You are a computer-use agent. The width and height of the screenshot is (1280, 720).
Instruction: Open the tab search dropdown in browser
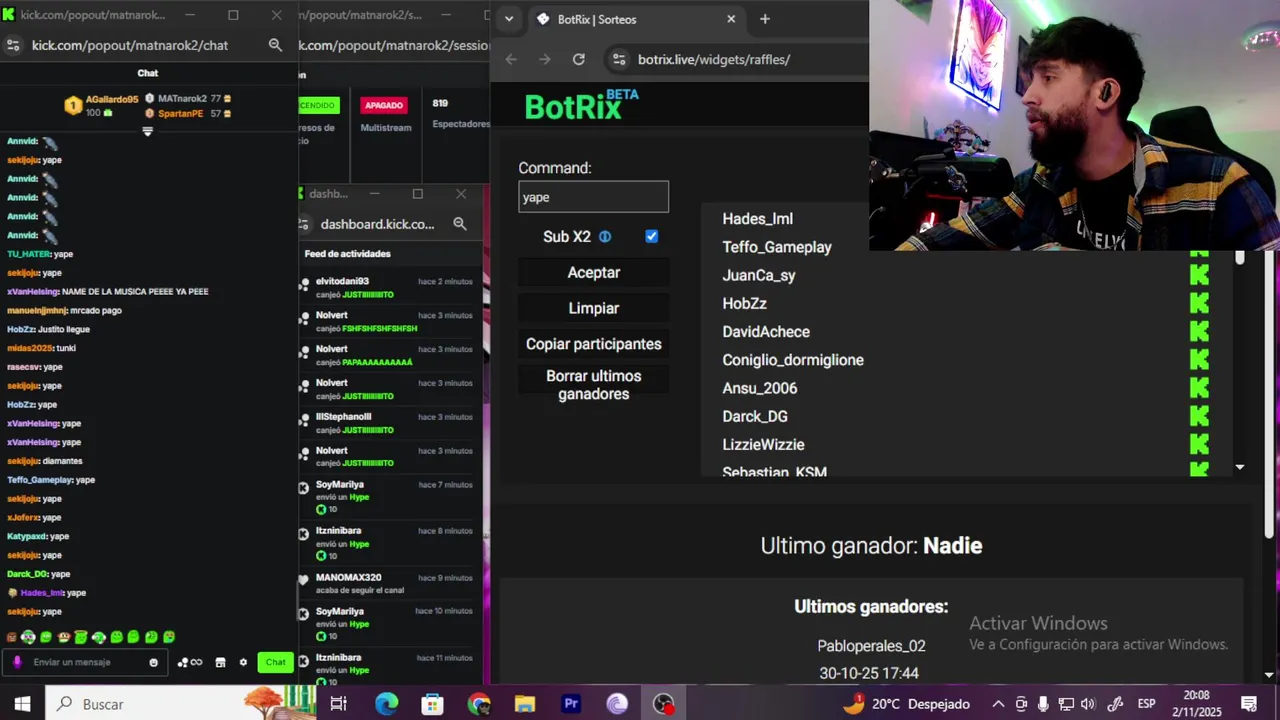(509, 19)
